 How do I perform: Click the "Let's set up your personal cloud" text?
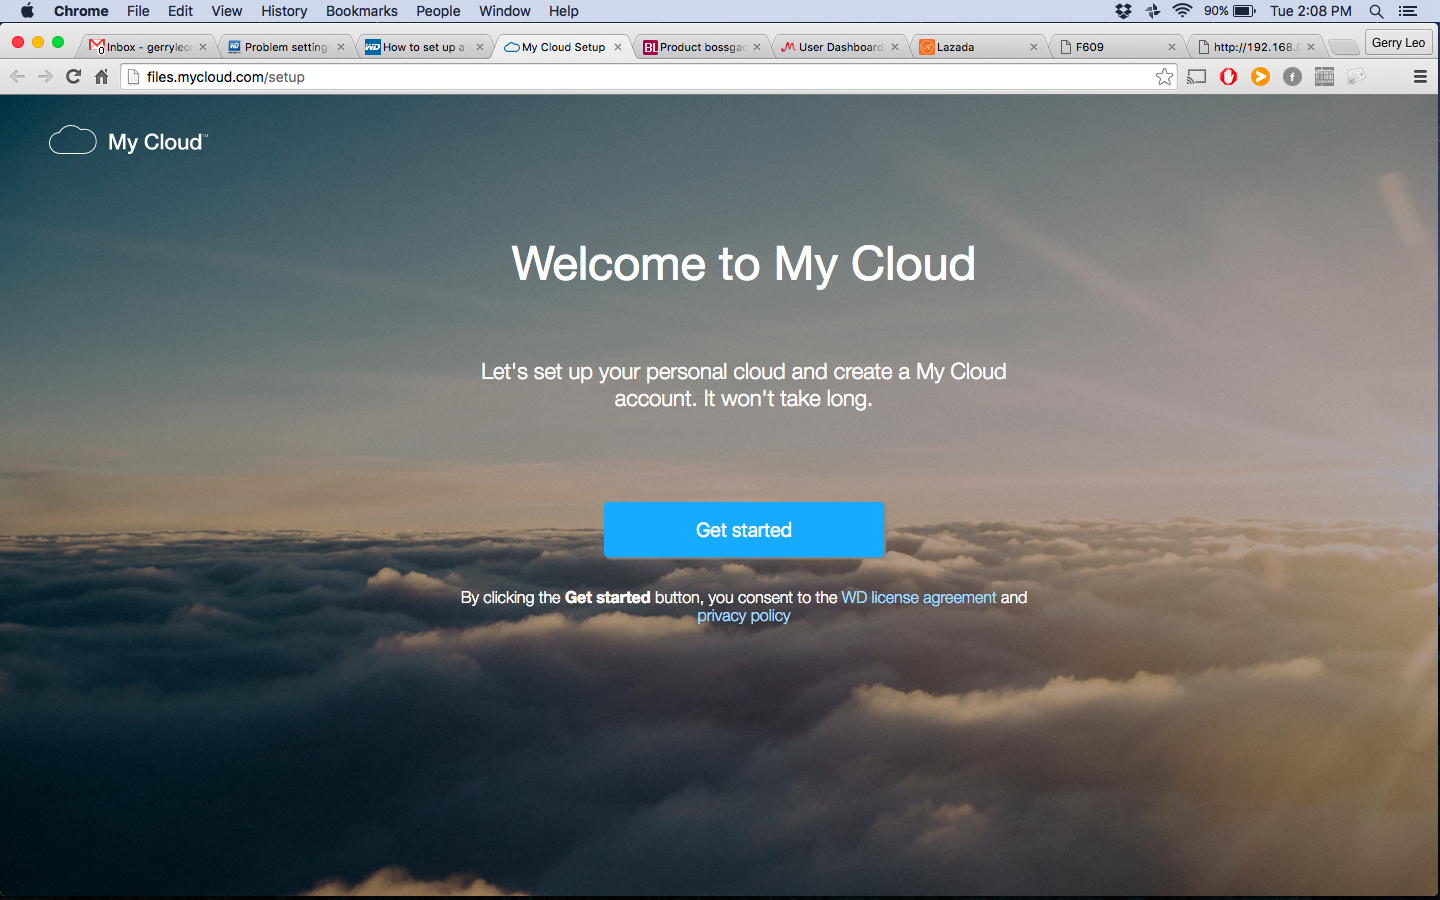(744, 385)
